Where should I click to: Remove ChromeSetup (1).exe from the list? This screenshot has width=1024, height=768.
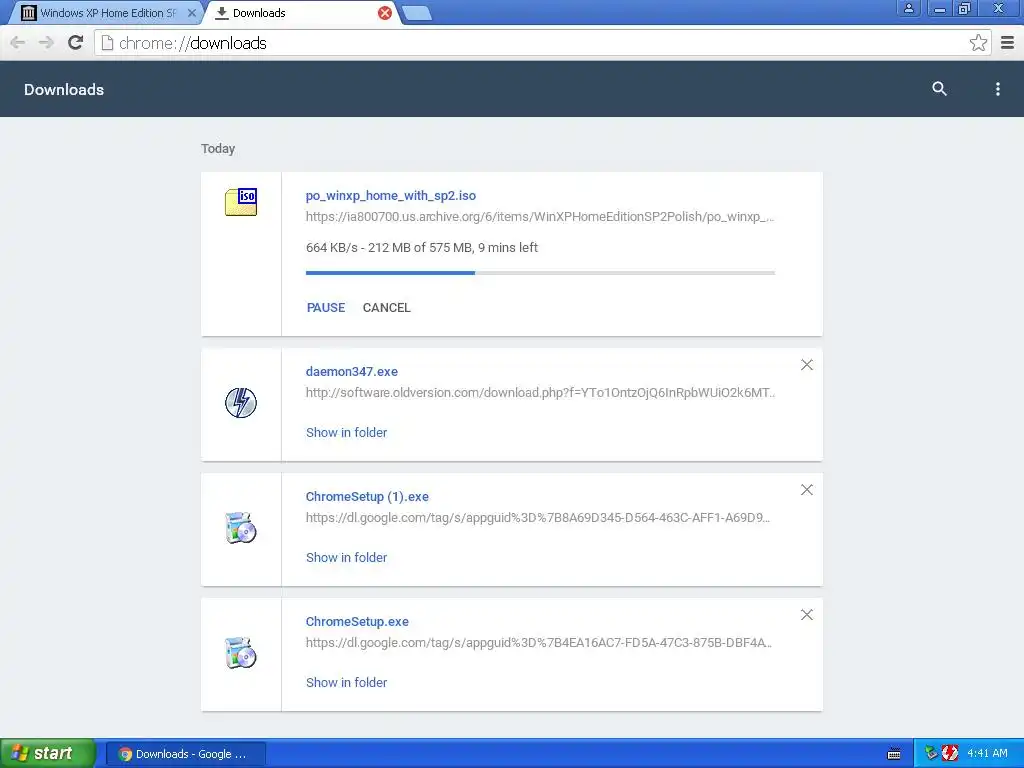[807, 490]
